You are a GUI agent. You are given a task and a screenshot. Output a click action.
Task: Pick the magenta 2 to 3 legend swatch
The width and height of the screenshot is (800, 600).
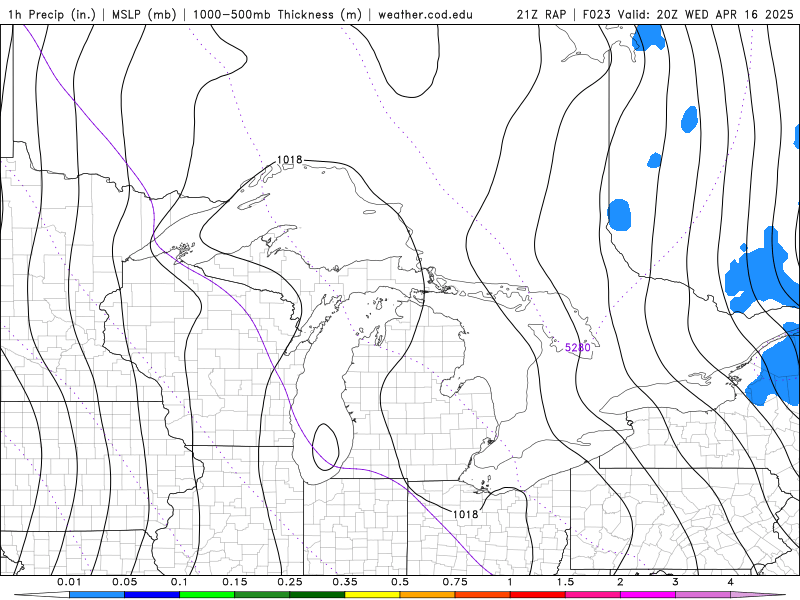(x=648, y=595)
